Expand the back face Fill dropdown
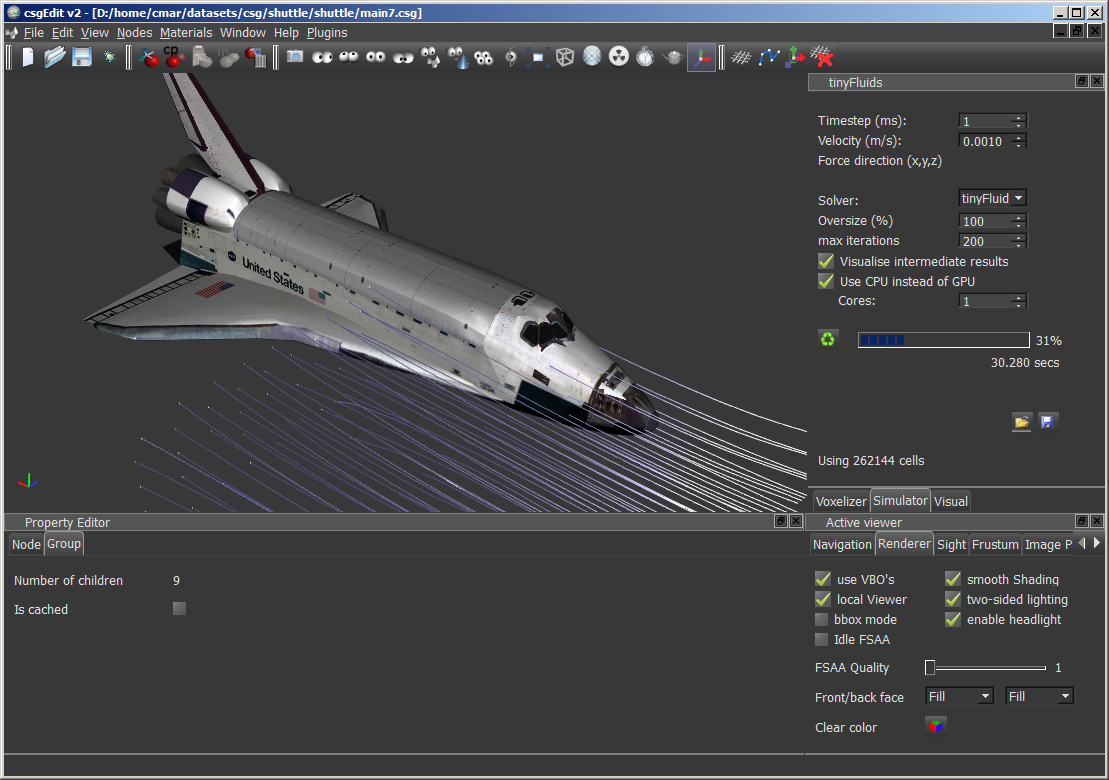This screenshot has width=1109, height=780. 1039,696
